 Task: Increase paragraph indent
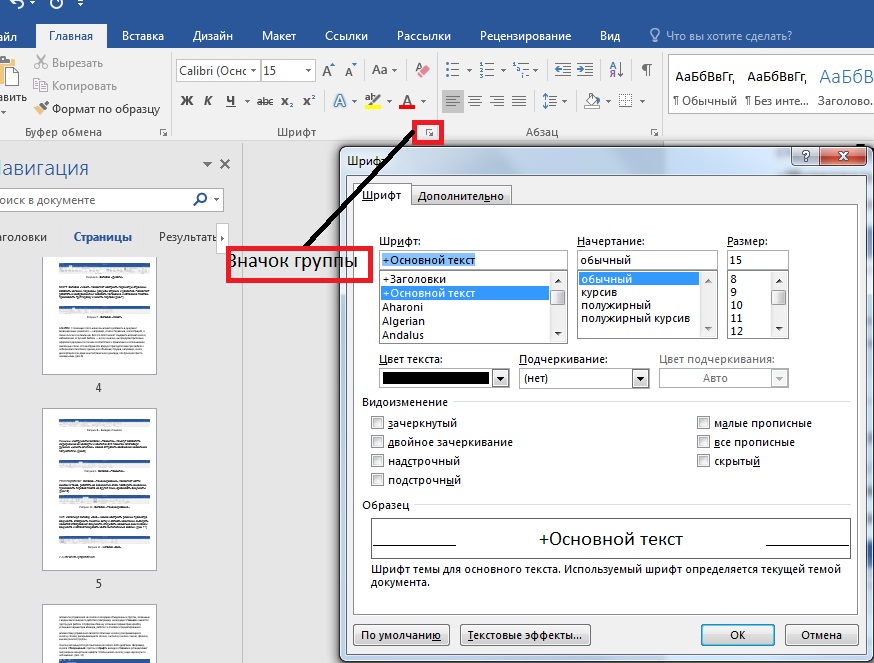point(585,70)
